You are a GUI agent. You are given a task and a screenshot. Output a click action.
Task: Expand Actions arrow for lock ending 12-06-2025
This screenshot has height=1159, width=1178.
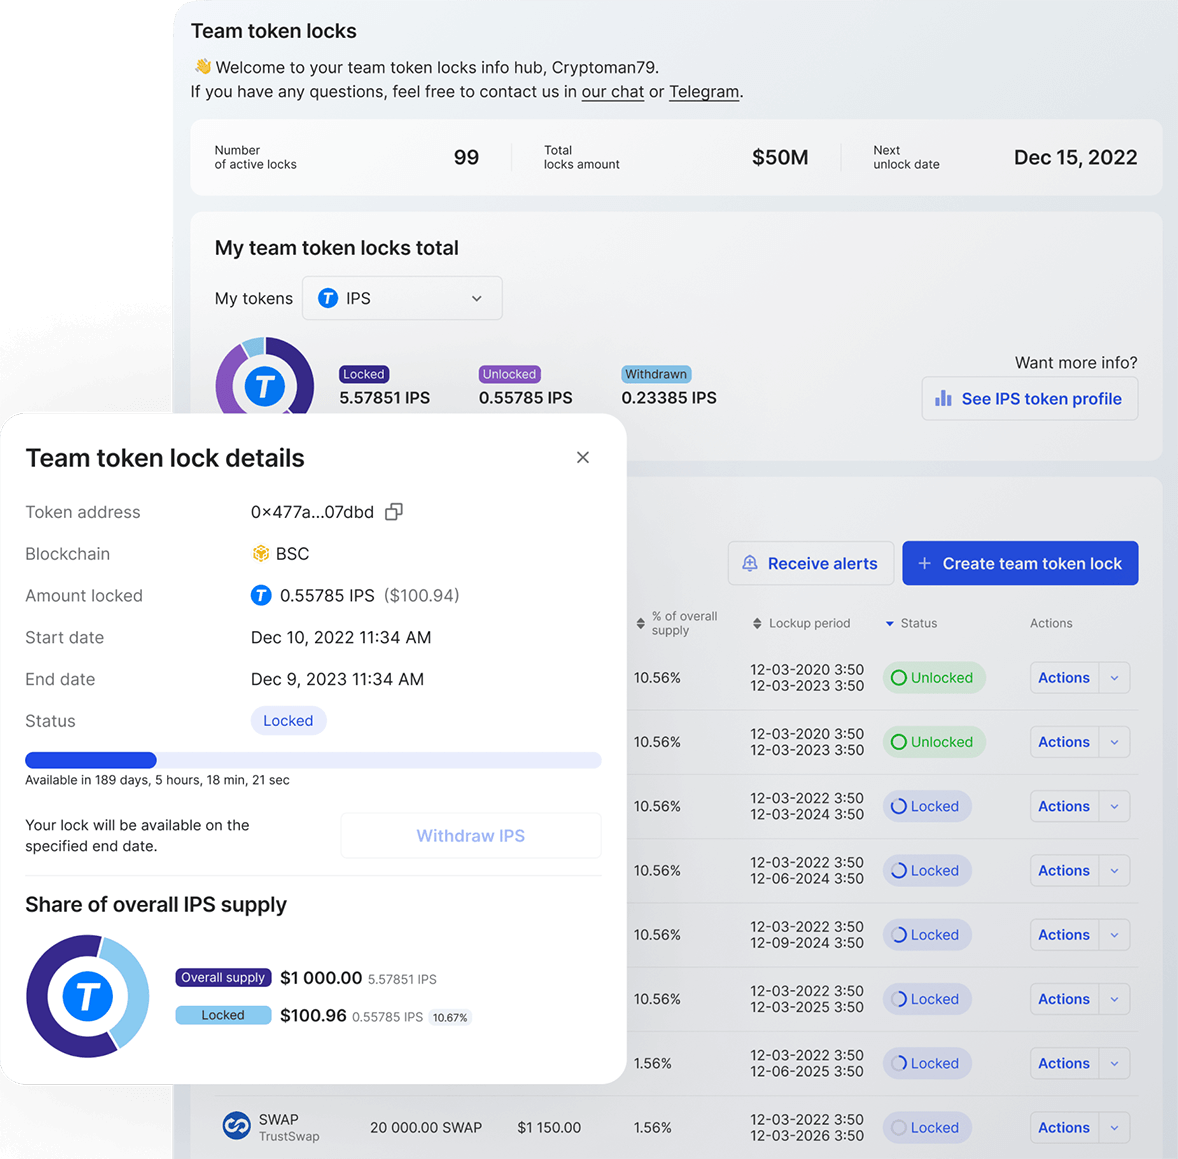[x=1114, y=1064]
